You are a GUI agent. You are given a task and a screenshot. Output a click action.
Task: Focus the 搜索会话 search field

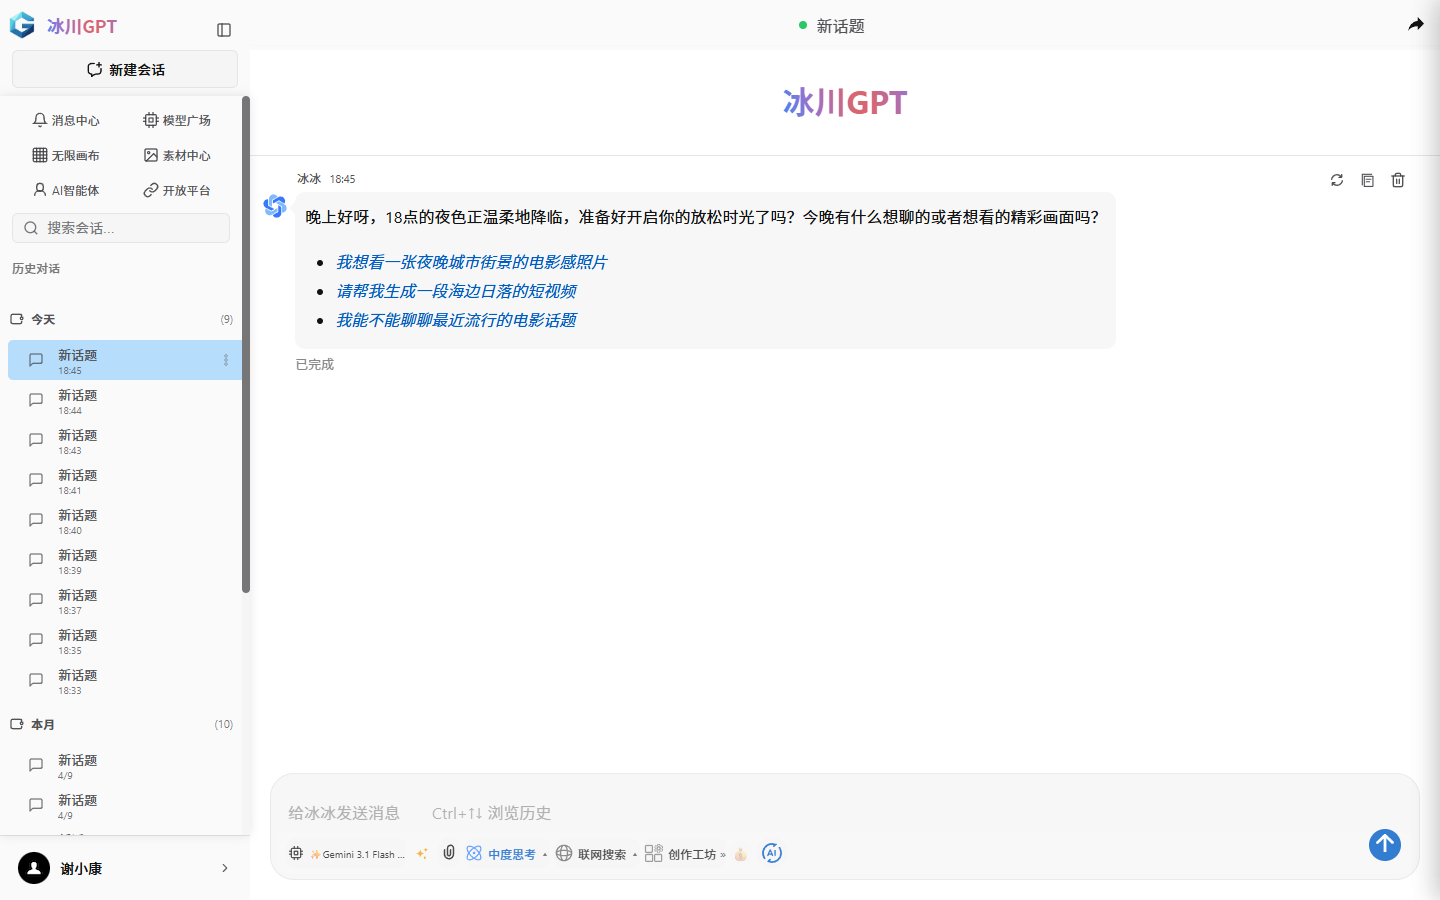121,228
